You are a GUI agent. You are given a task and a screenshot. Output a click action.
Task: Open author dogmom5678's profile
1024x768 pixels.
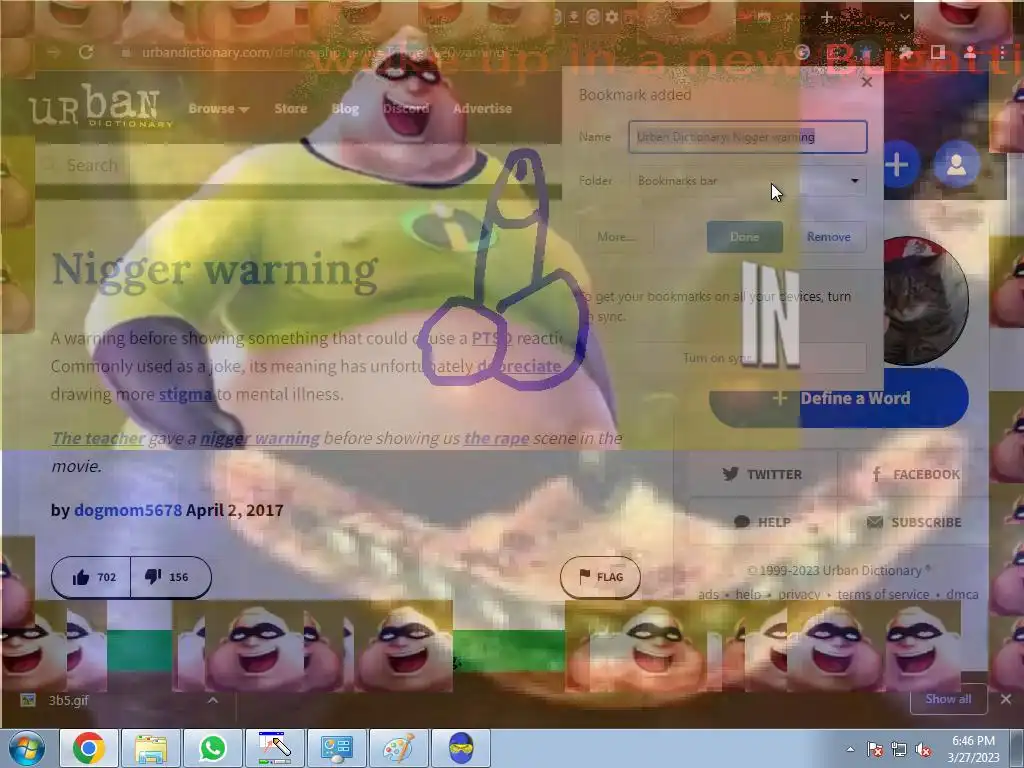point(127,510)
